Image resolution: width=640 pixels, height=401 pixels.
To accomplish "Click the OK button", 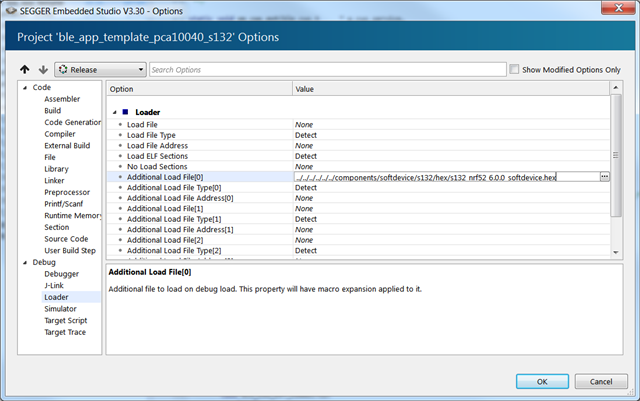I will (542, 381).
